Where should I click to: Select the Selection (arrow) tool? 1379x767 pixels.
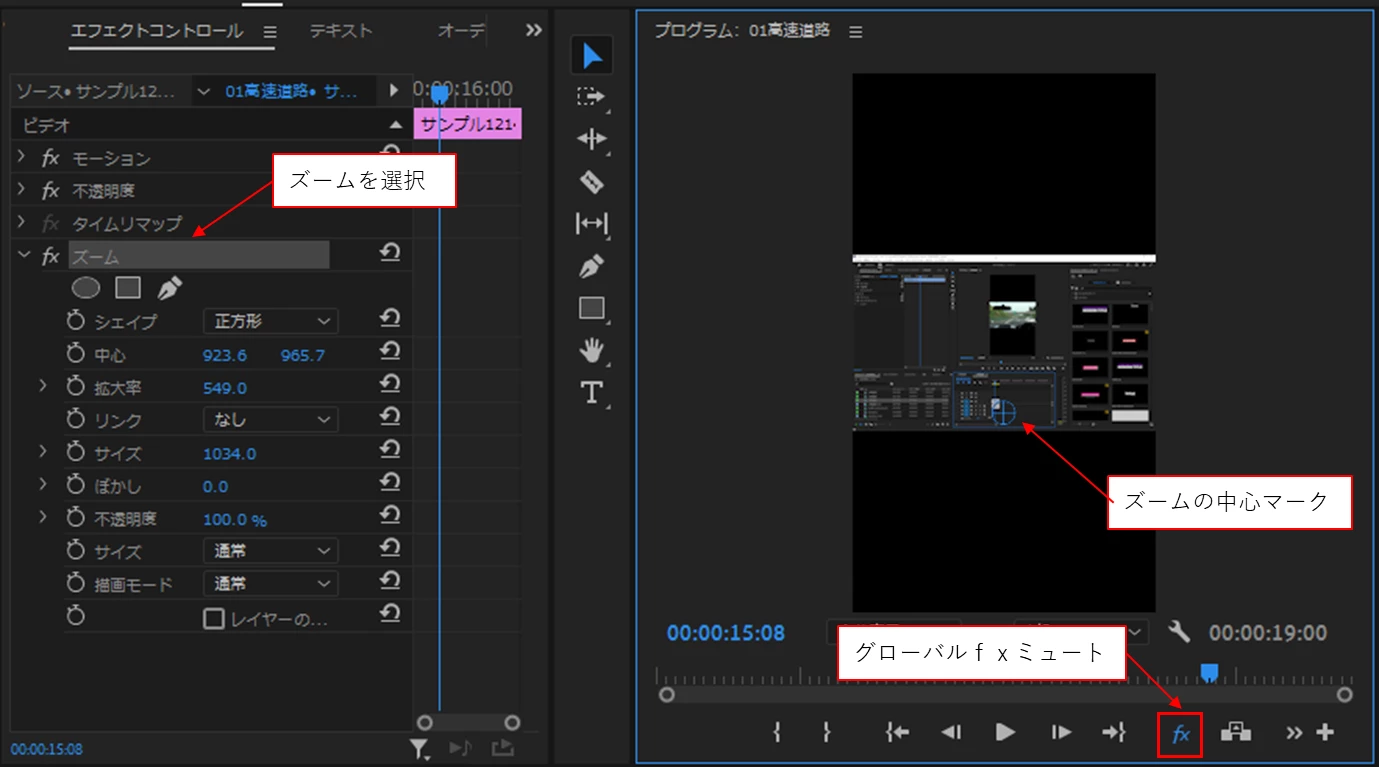(x=592, y=55)
